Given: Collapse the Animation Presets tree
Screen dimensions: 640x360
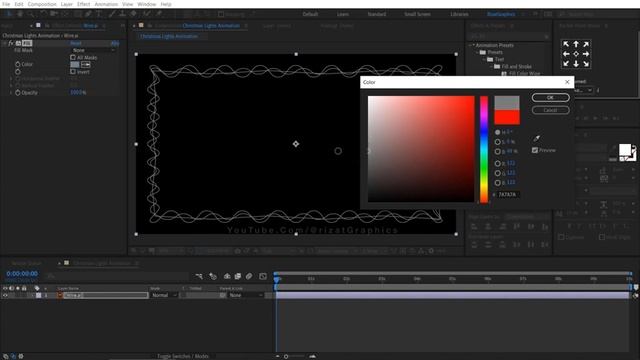Looking at the screenshot, I should pyautogui.click(x=471, y=45).
